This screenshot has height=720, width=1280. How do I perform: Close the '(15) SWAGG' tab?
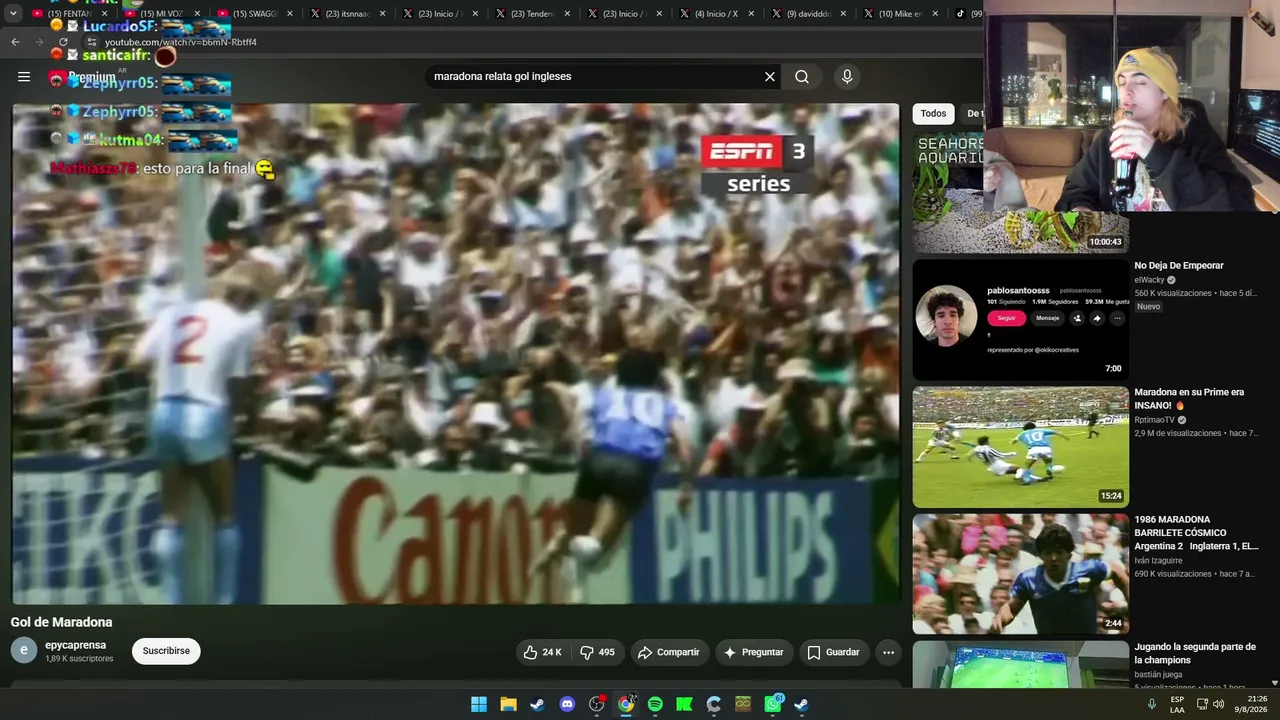pos(290,14)
